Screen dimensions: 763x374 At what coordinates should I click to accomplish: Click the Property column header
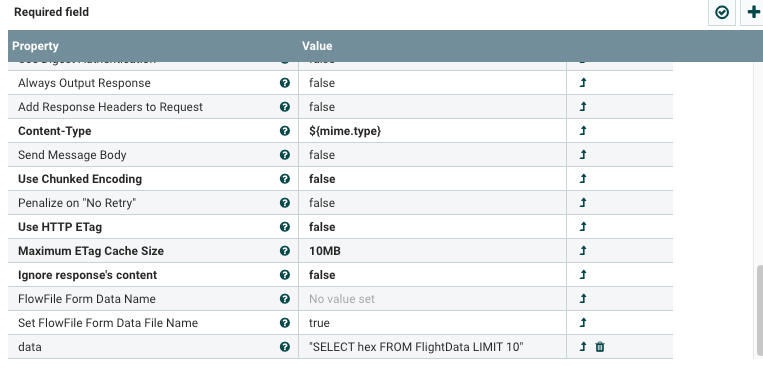153,46
